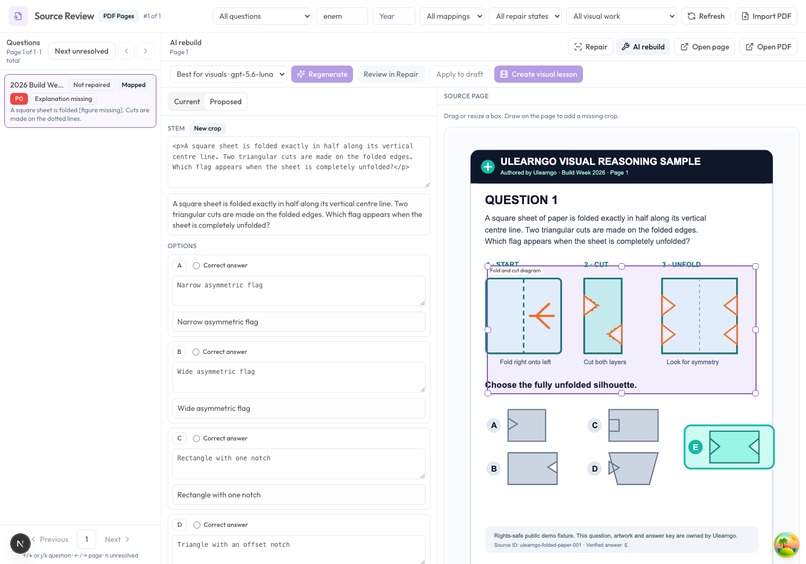
Task: Click the green plus icon in page header
Action: point(487,167)
